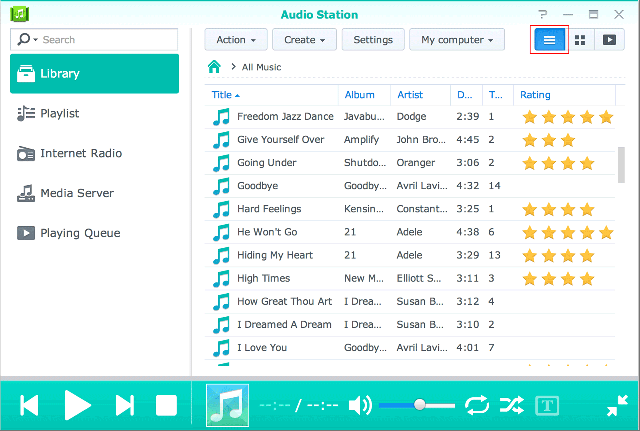Open Media Server section

tap(94, 193)
